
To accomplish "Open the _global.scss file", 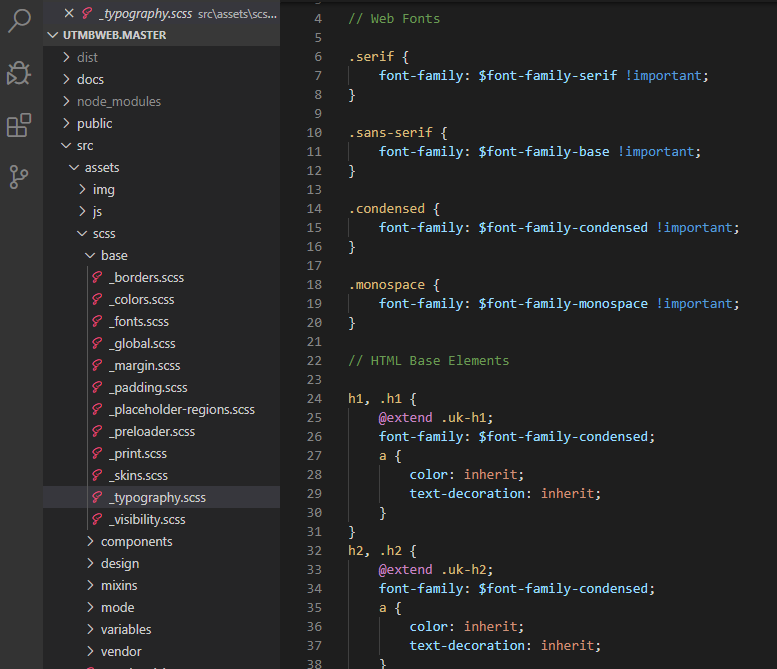I will (x=142, y=344).
